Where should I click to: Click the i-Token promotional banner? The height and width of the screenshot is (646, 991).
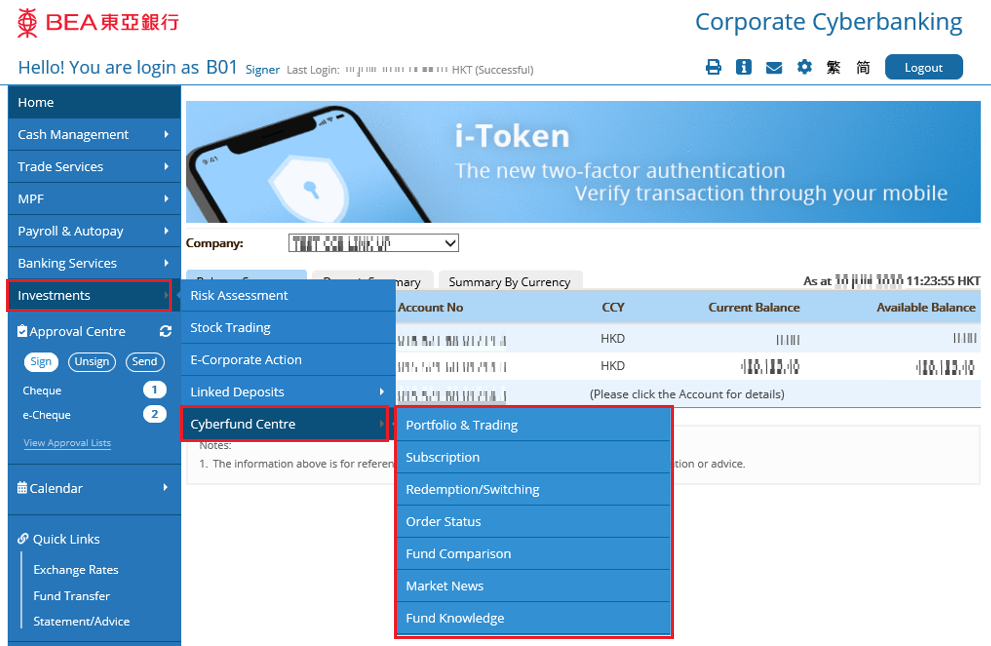pyautogui.click(x=583, y=162)
